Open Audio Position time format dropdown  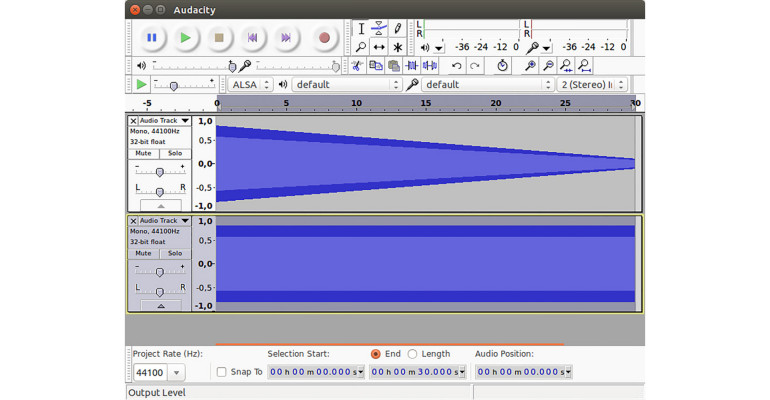pyautogui.click(x=568, y=372)
